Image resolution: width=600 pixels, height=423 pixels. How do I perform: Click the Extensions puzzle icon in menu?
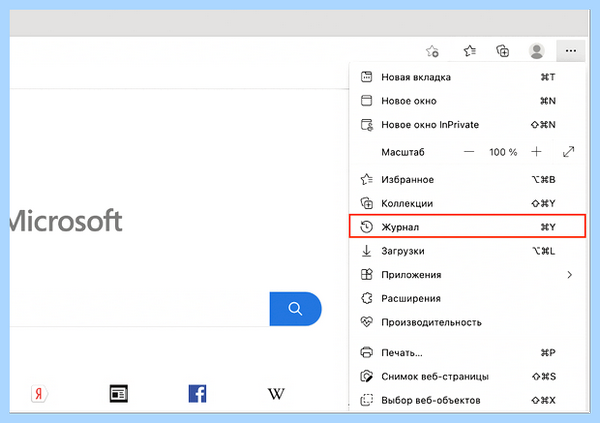tap(367, 298)
